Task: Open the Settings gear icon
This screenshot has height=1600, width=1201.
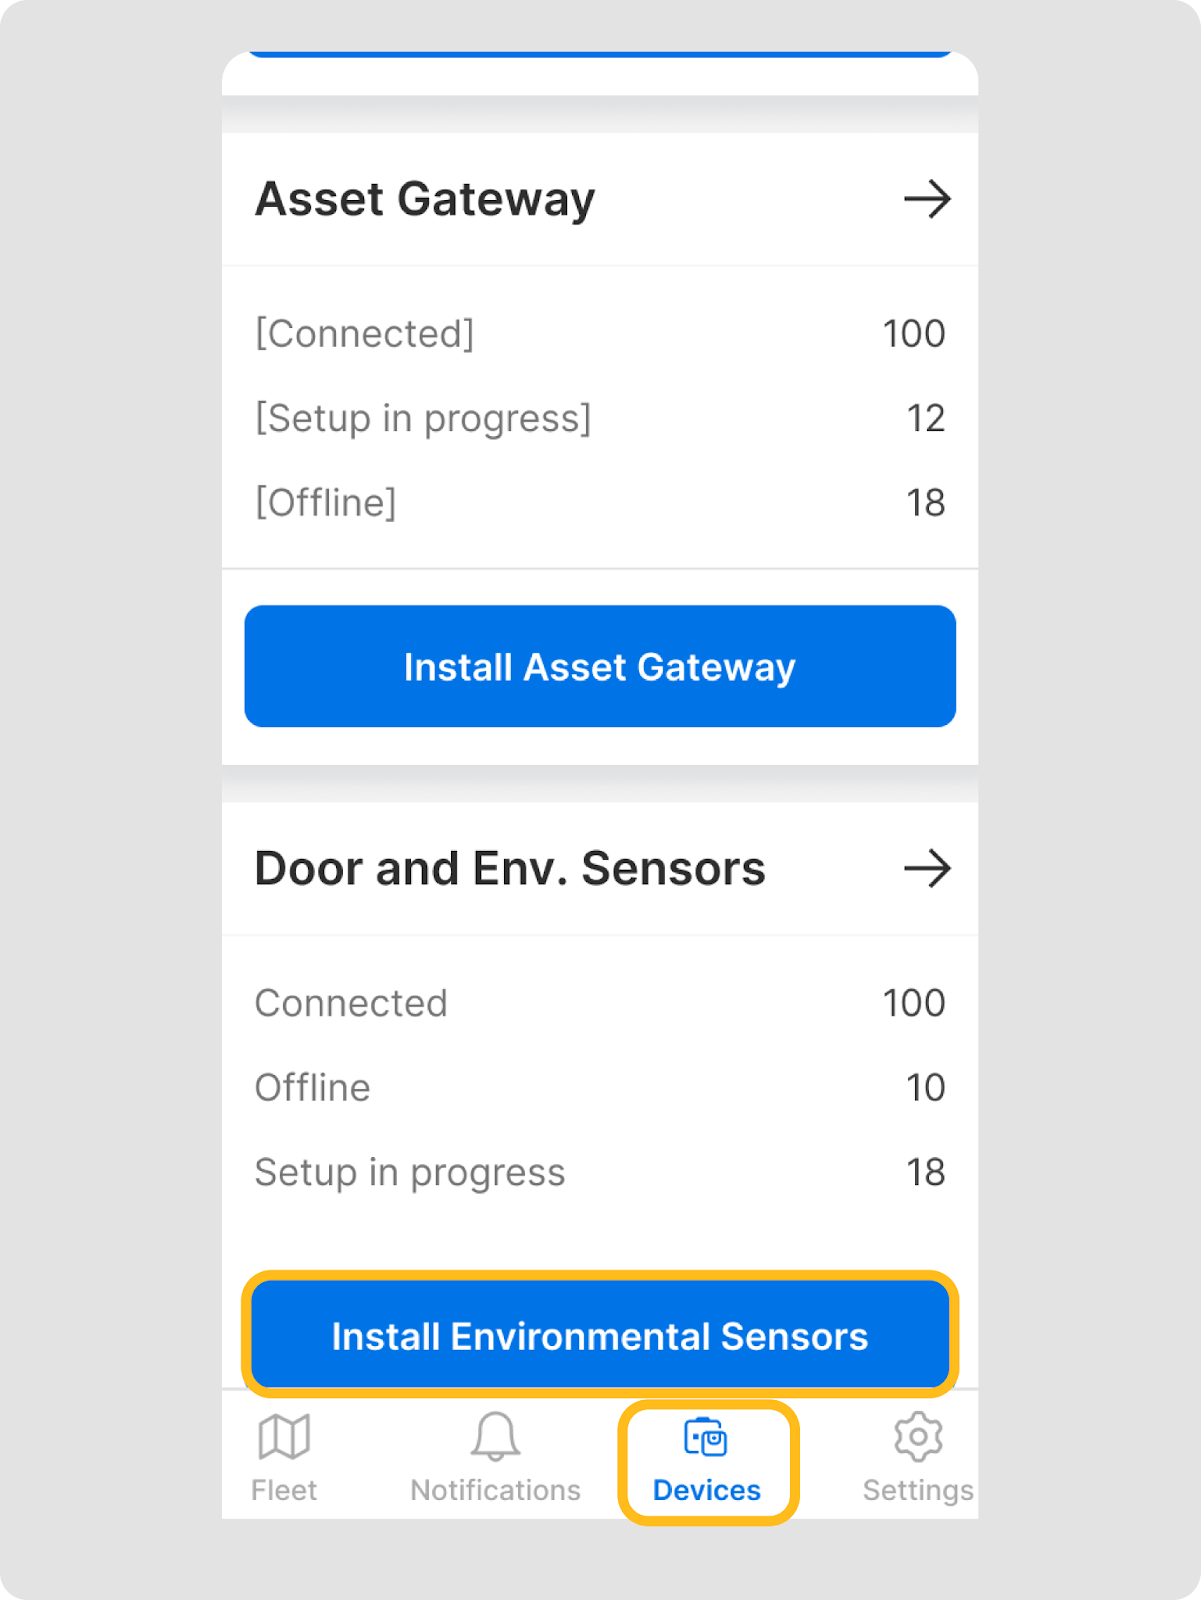Action: point(918,1437)
